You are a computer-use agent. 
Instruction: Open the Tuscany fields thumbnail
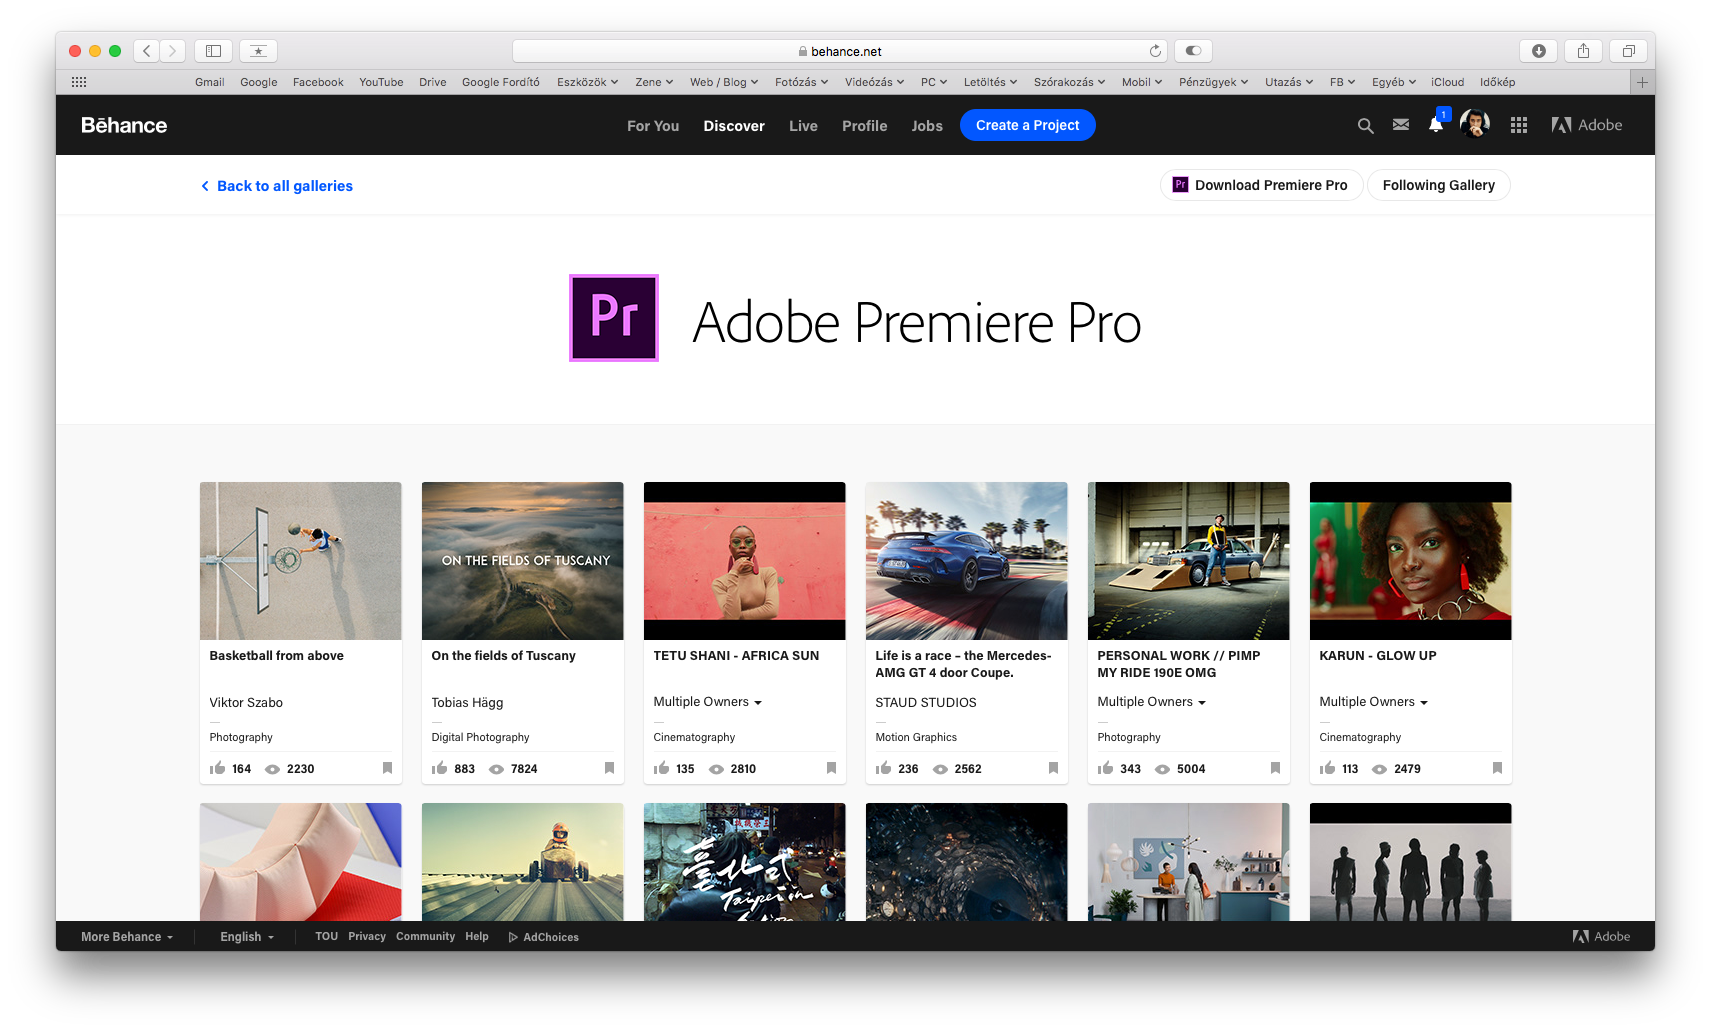(522, 561)
